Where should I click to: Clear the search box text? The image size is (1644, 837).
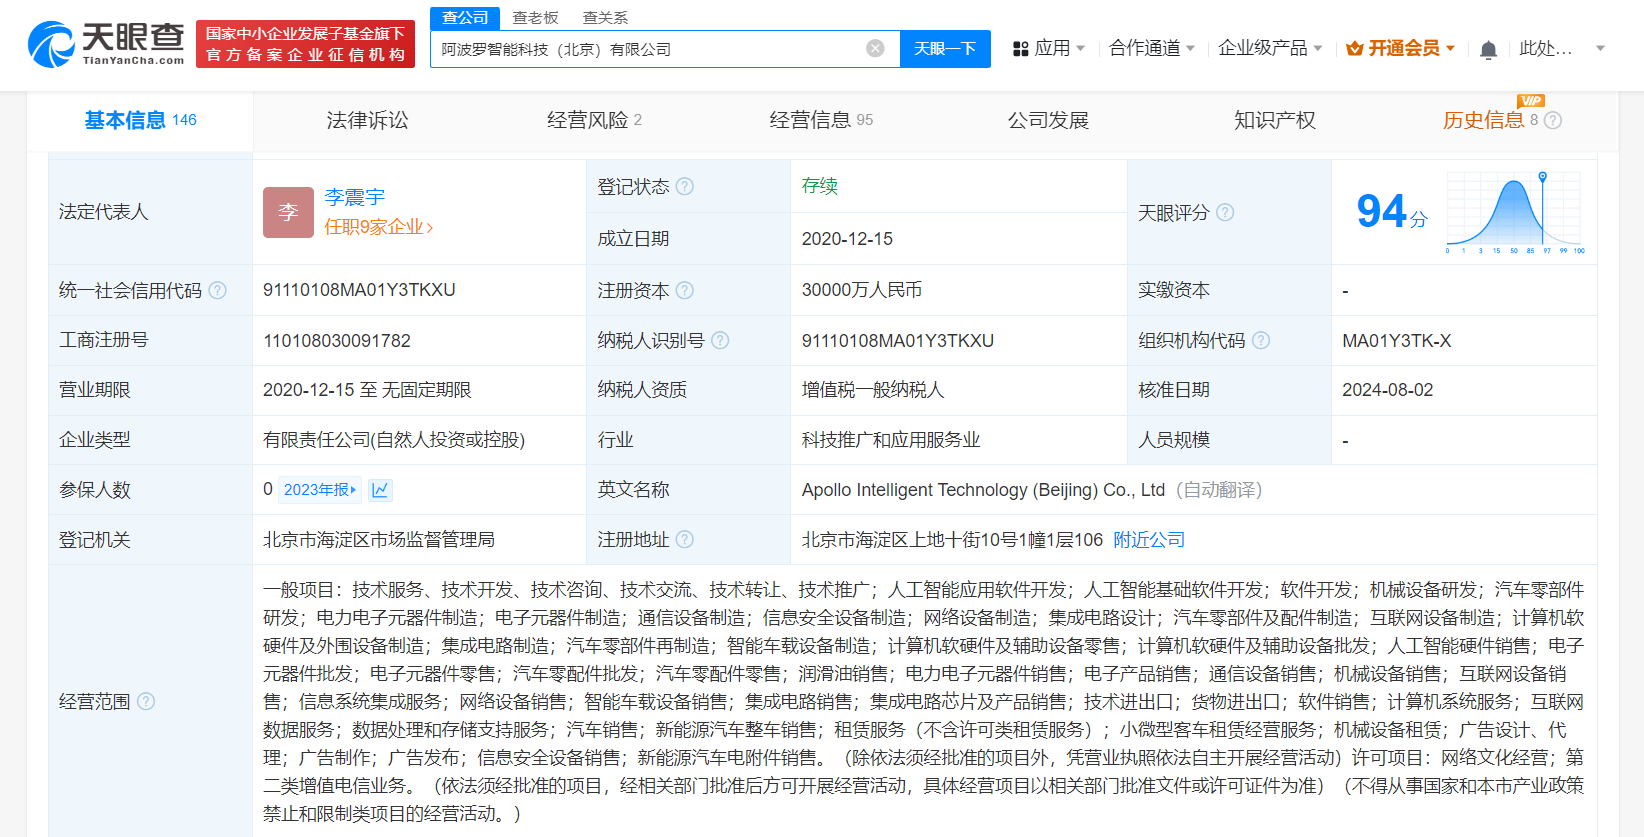875,49
